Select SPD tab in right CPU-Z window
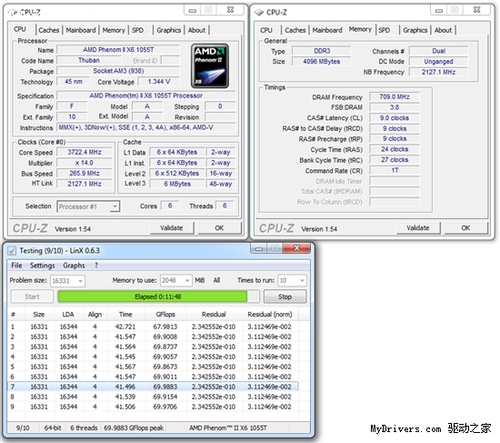The image size is (500, 443). [x=384, y=30]
